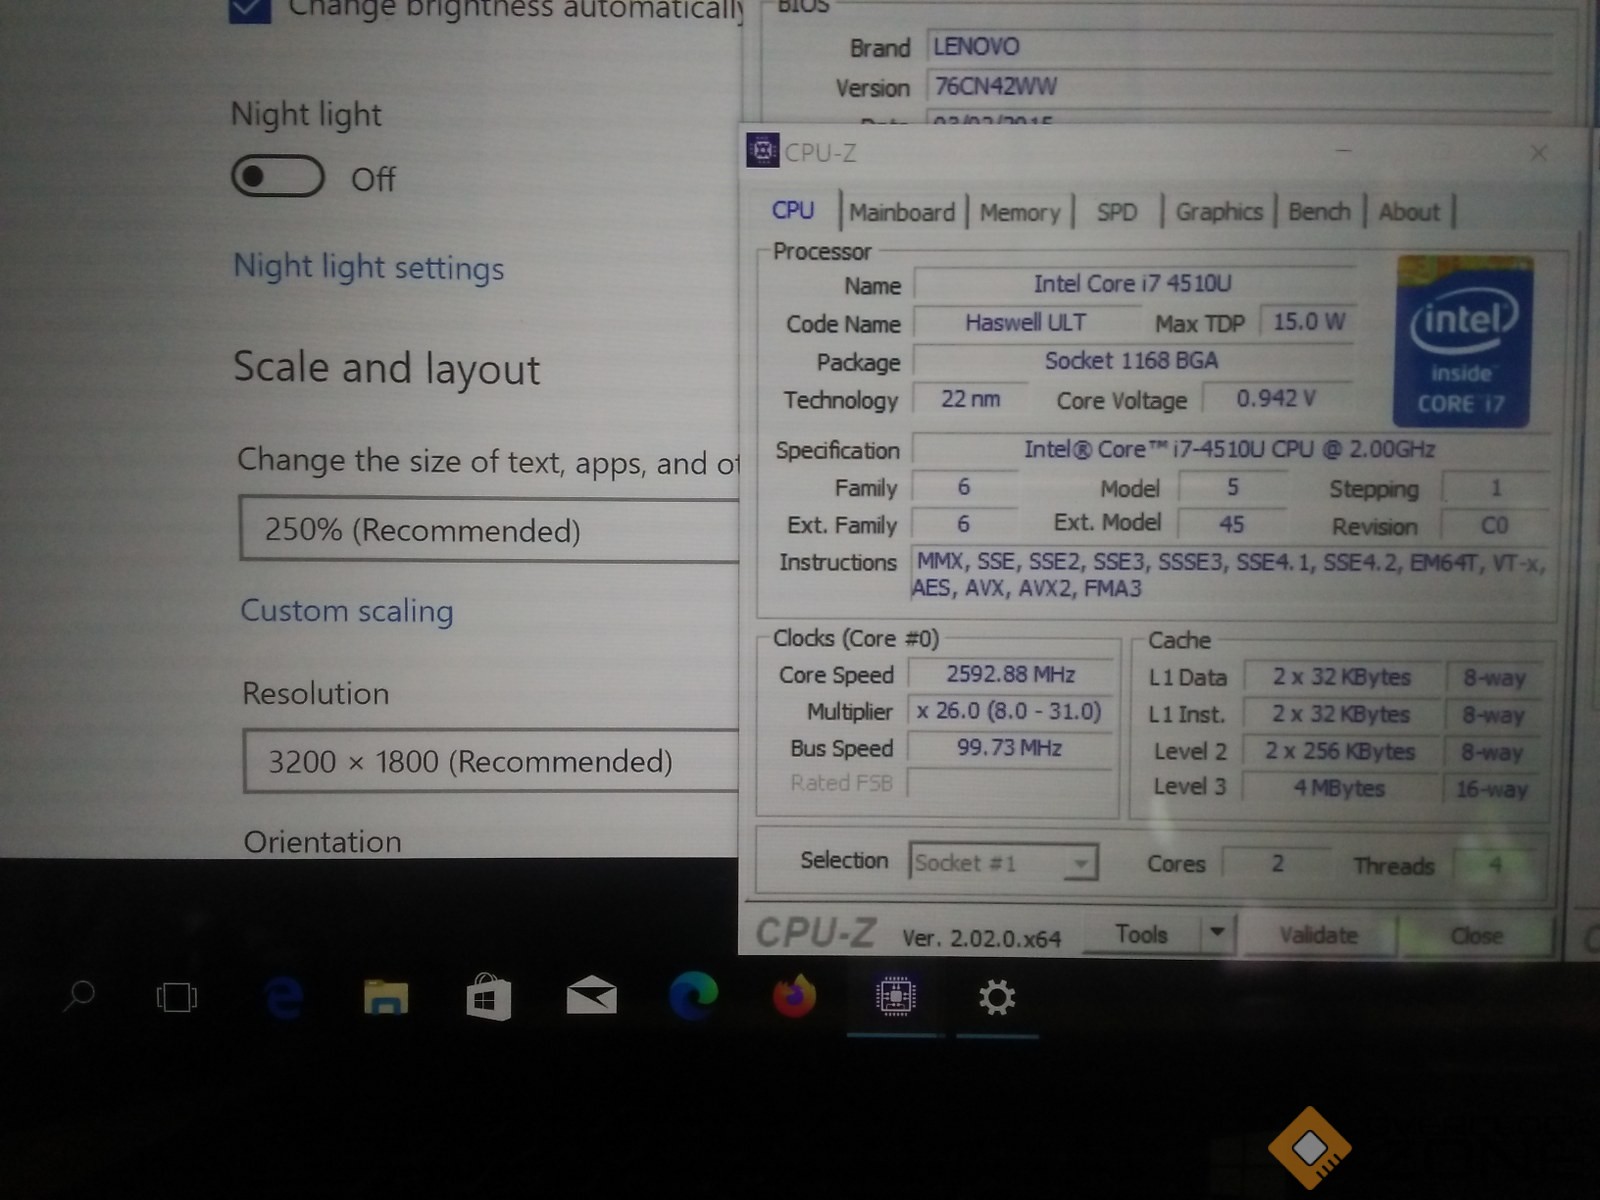Click the Level 3 cache value 4 MBytes
Screen dimensions: 1600x1200
[x=1340, y=788]
